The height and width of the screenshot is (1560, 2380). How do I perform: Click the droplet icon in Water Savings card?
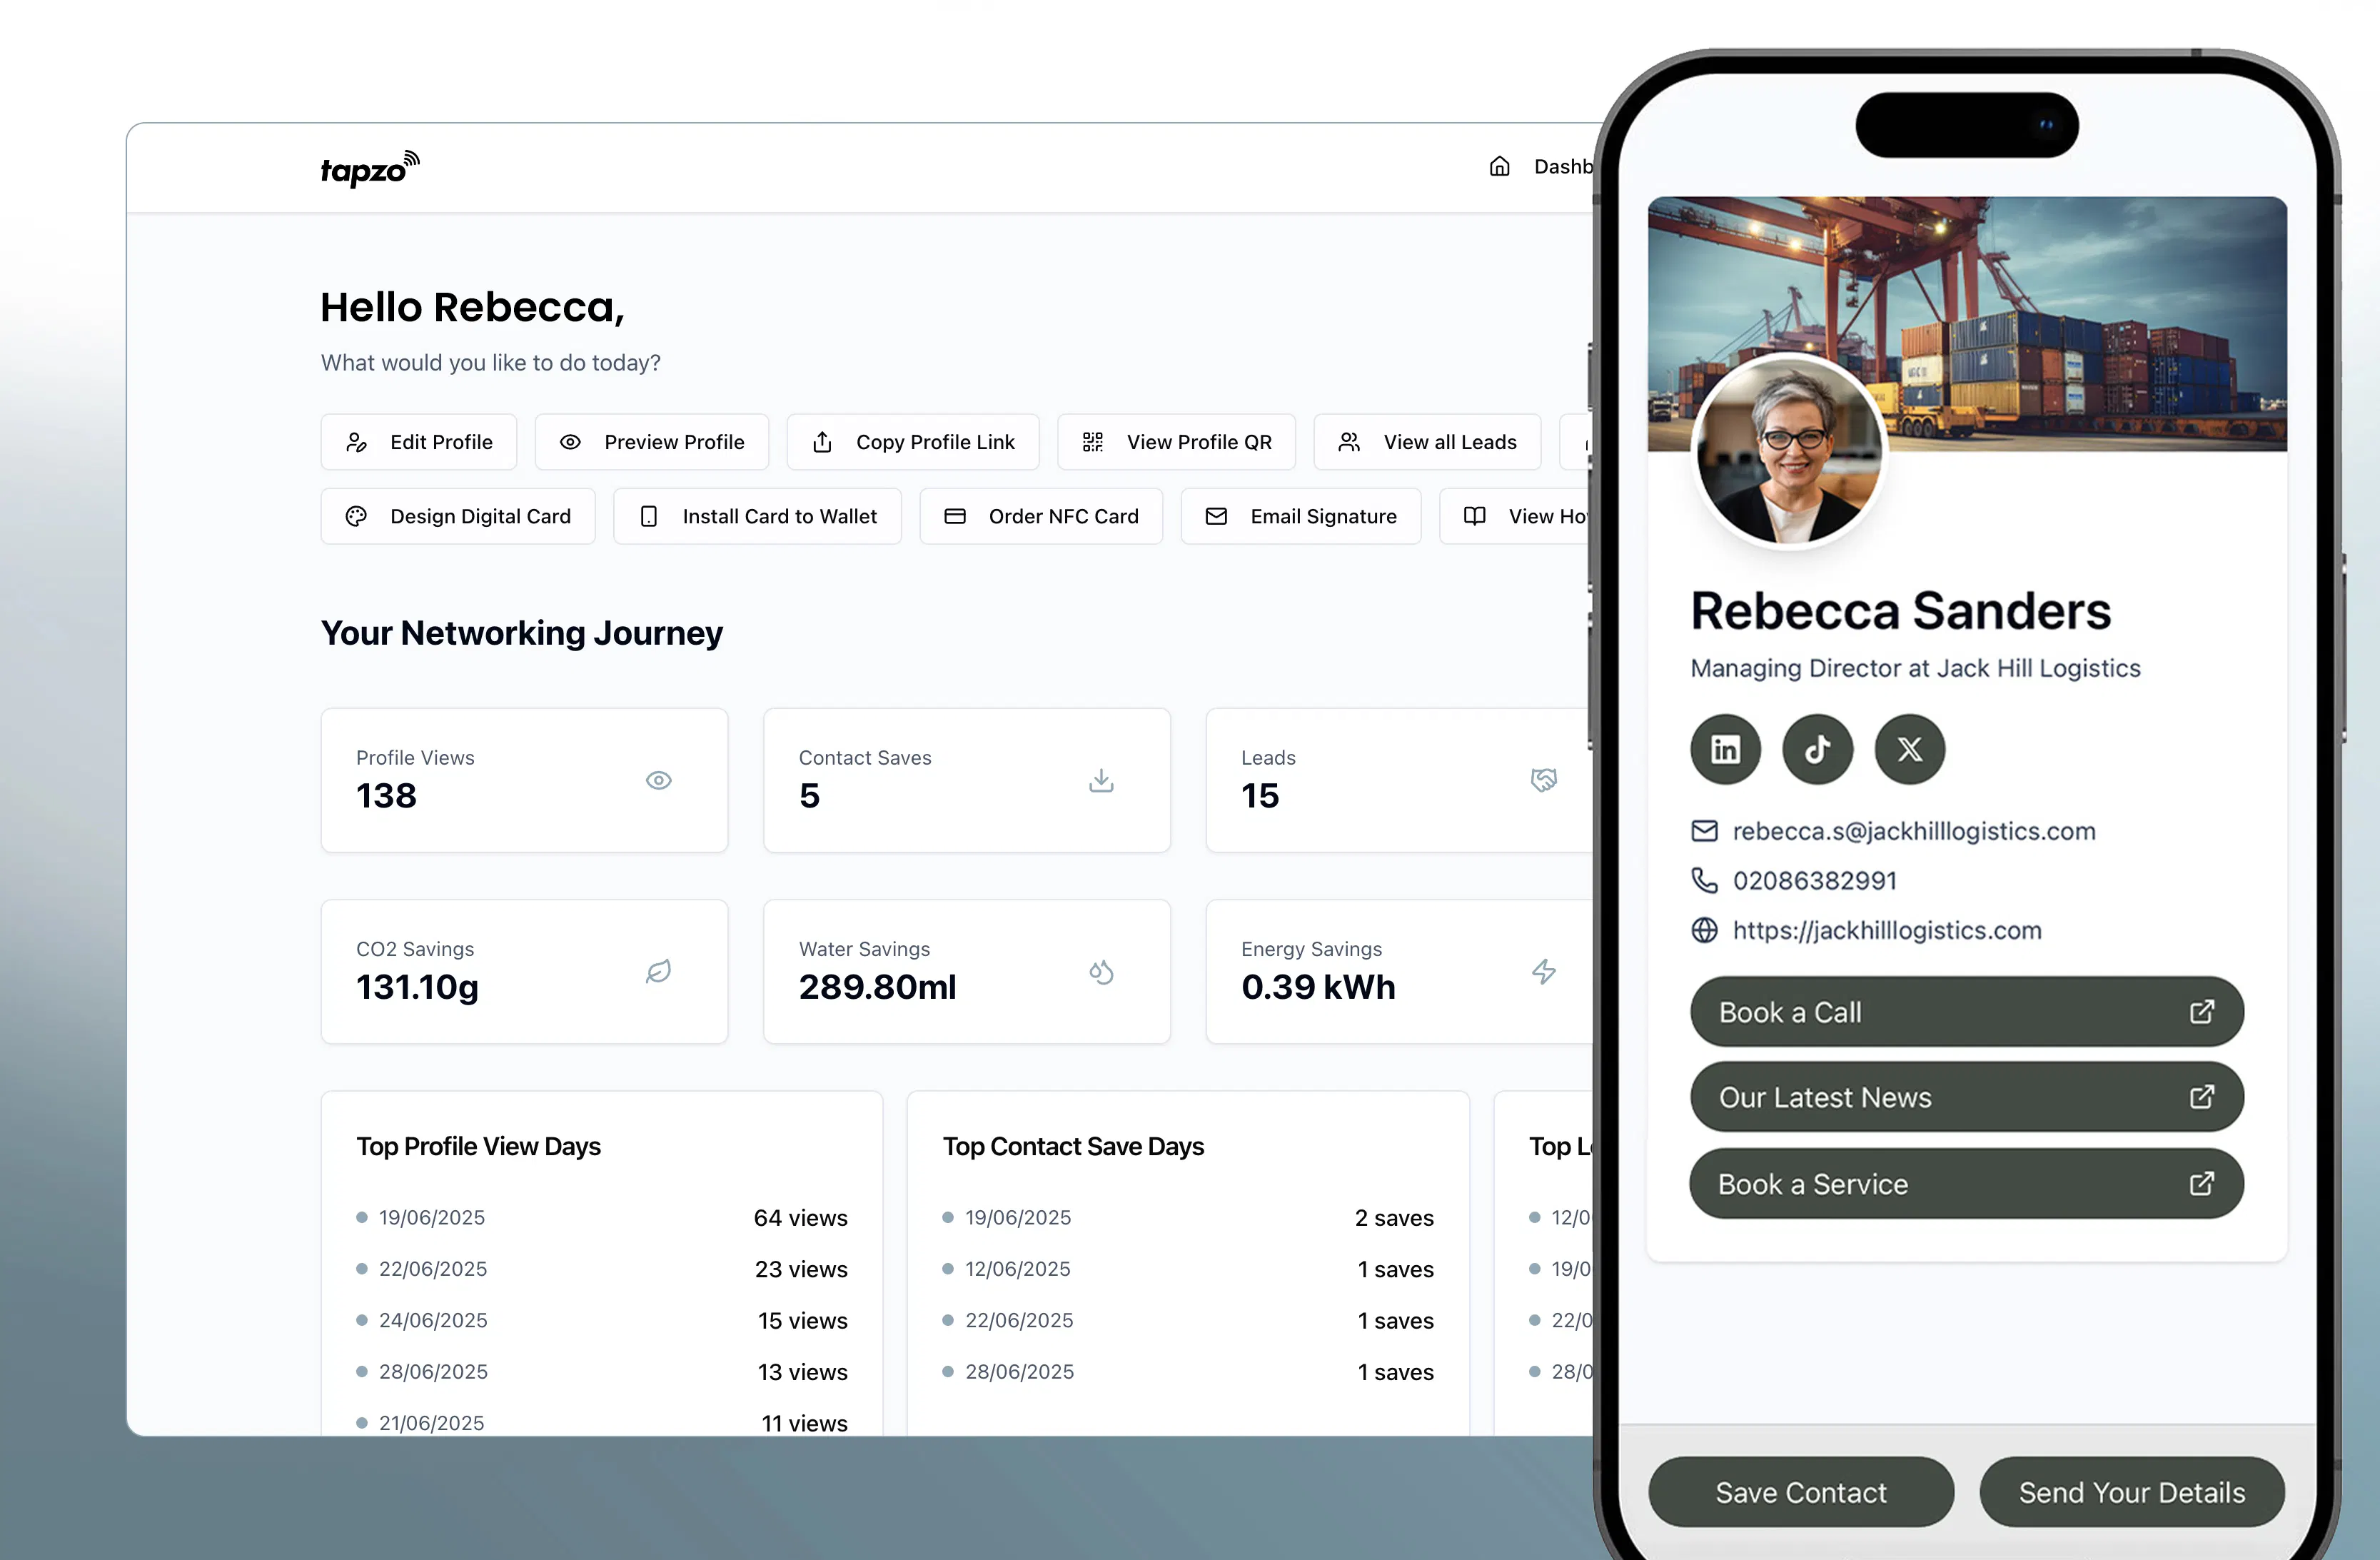pos(1101,971)
